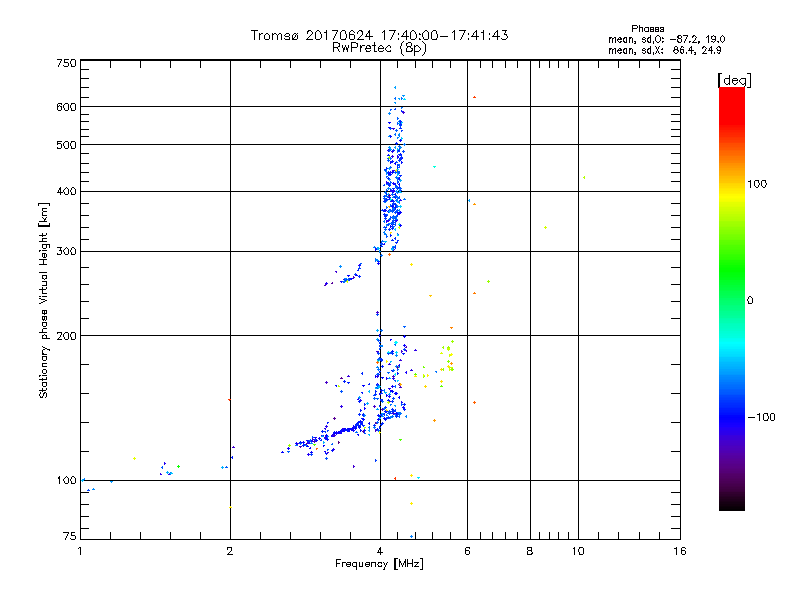Screen dimensions: 800x600
Task: Click the small blue trace segment below 300 km near 3.5 MHz
Action: point(343,275)
